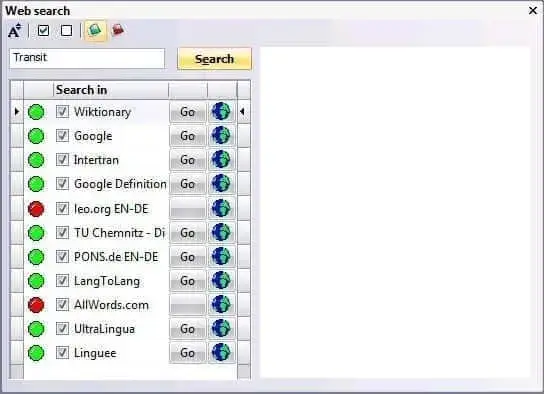Click the font size A icon
The image size is (544, 394).
click(x=14, y=31)
